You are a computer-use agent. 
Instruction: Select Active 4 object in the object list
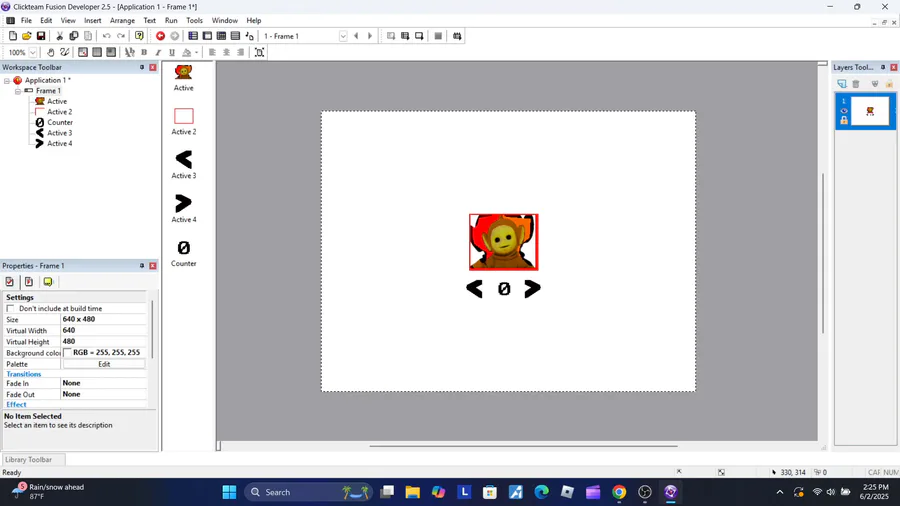[x=184, y=208]
